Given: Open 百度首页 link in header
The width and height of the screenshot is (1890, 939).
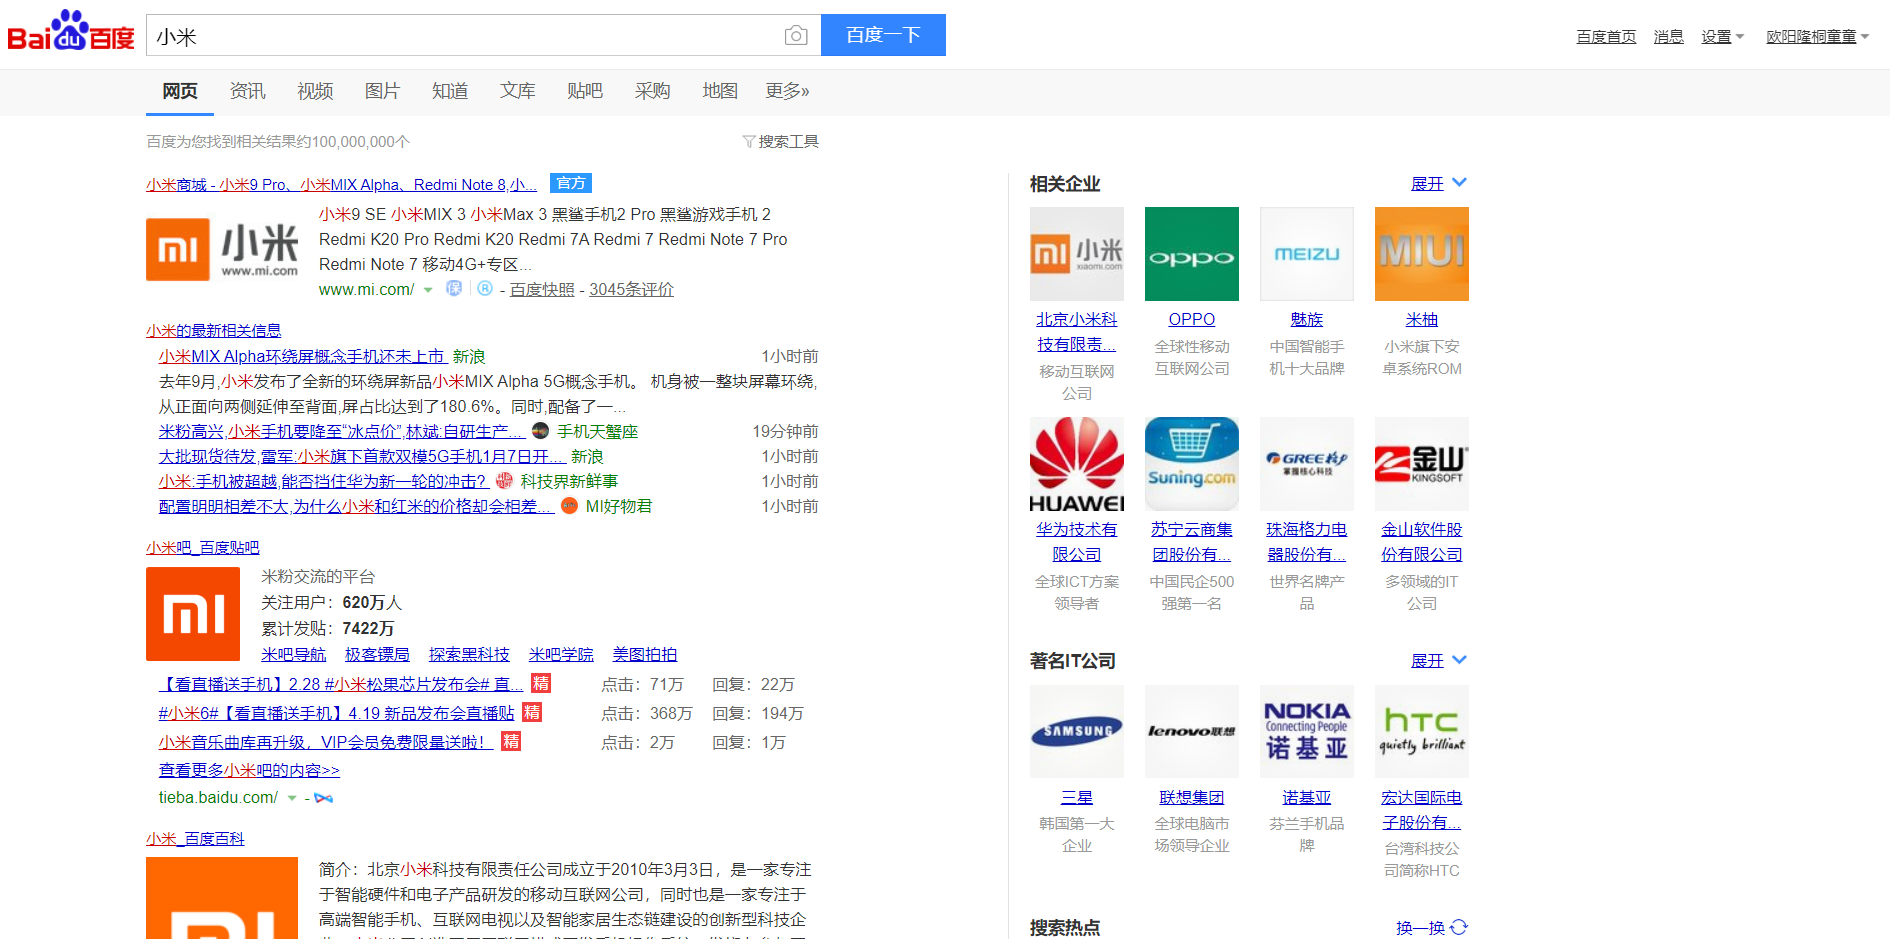Looking at the screenshot, I should point(1606,37).
